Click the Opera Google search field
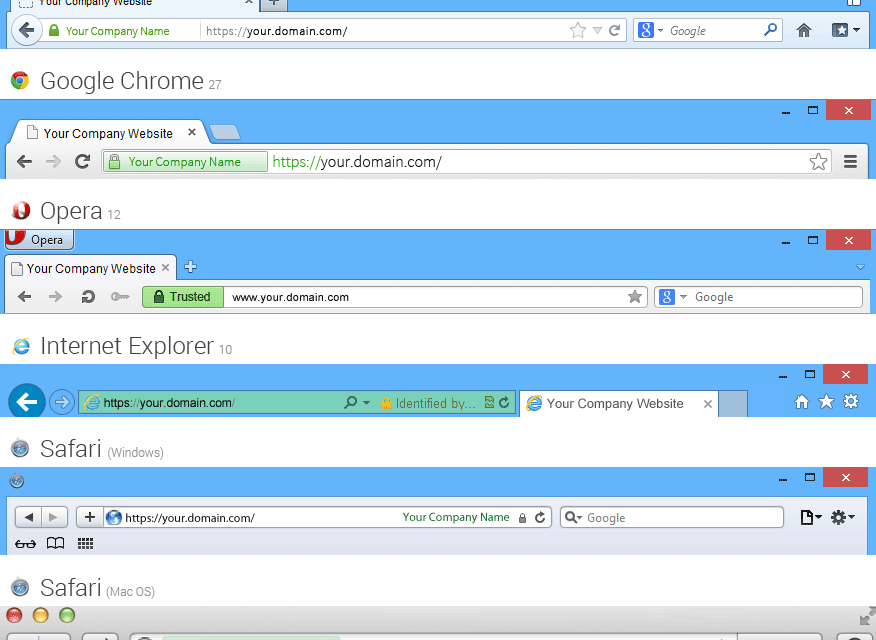 tap(759, 297)
